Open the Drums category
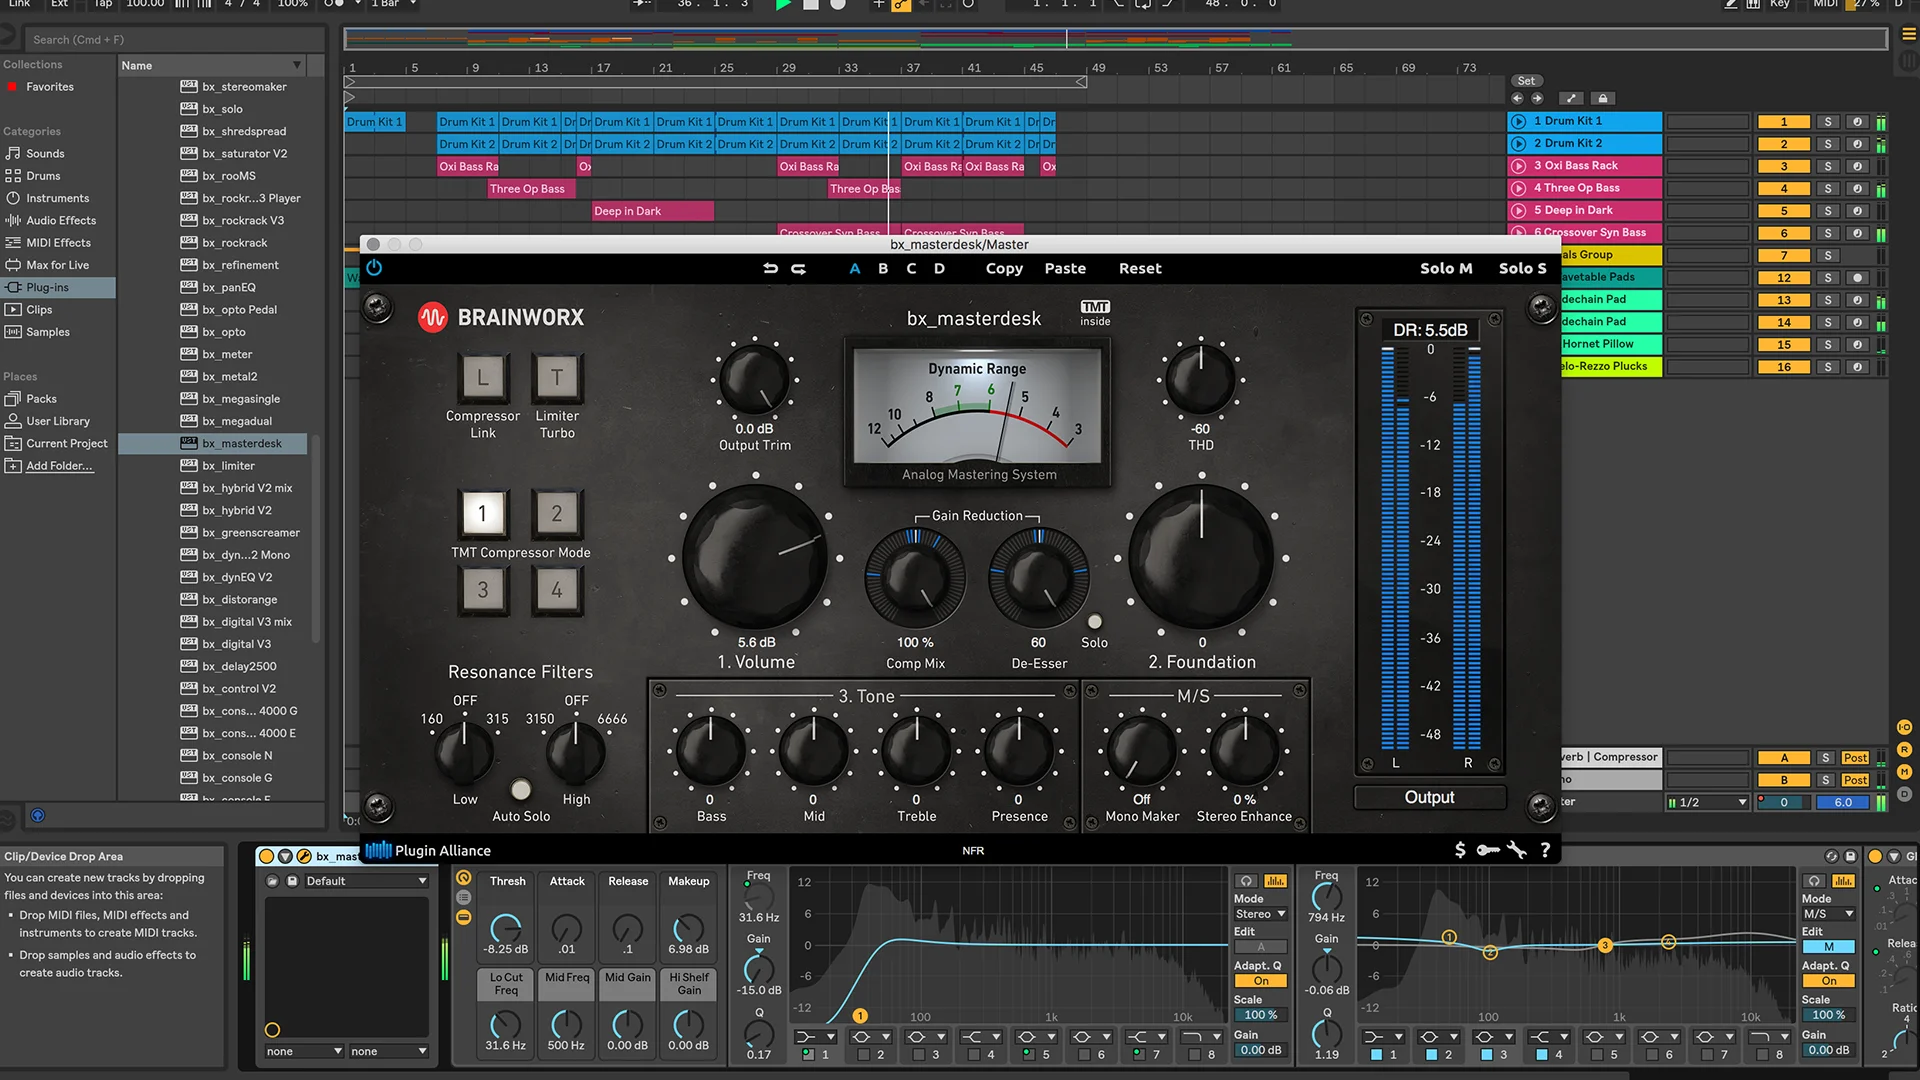Image resolution: width=1920 pixels, height=1080 pixels. point(43,175)
